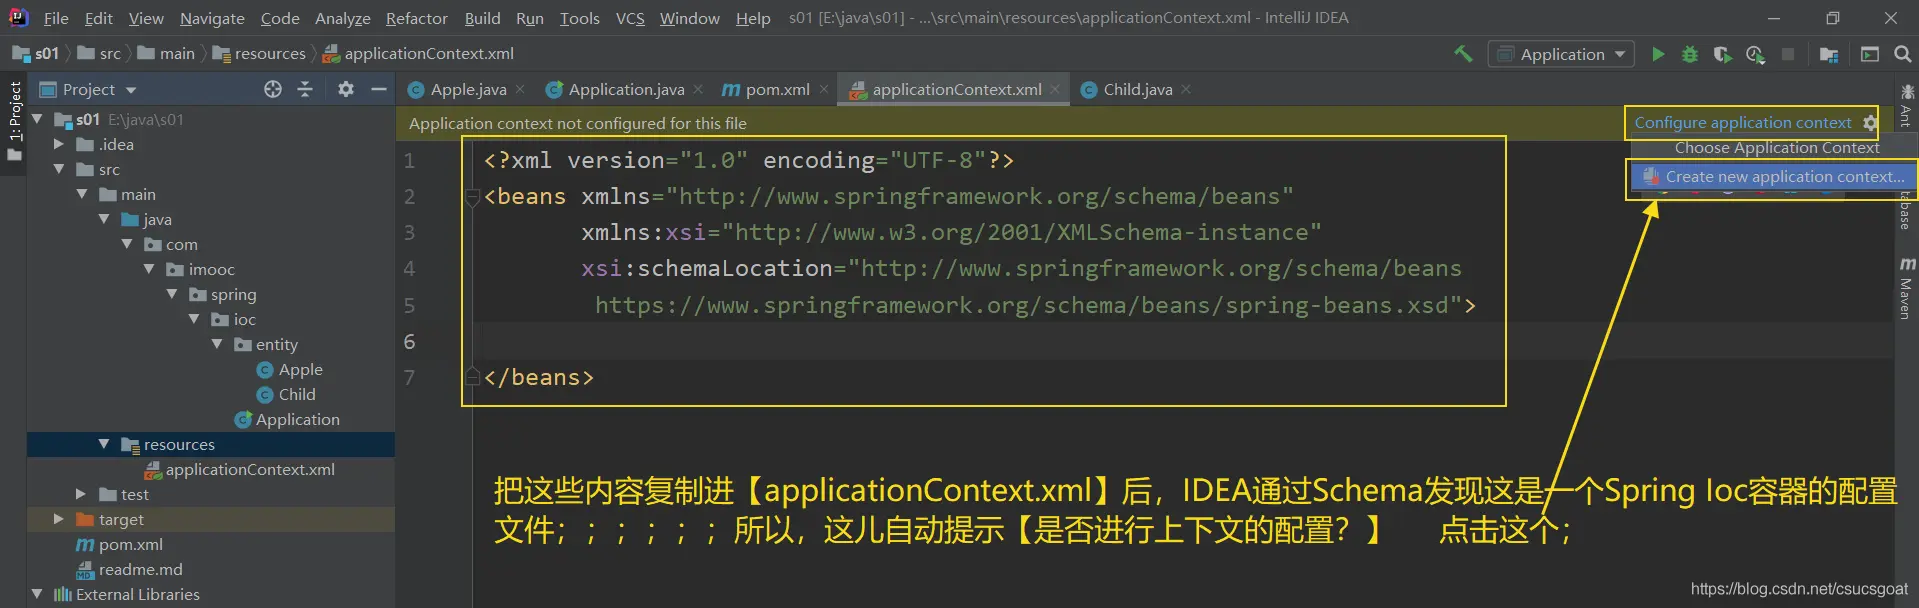The width and height of the screenshot is (1919, 608).
Task: Select applicationContext.xml in project tree
Action: coord(240,469)
